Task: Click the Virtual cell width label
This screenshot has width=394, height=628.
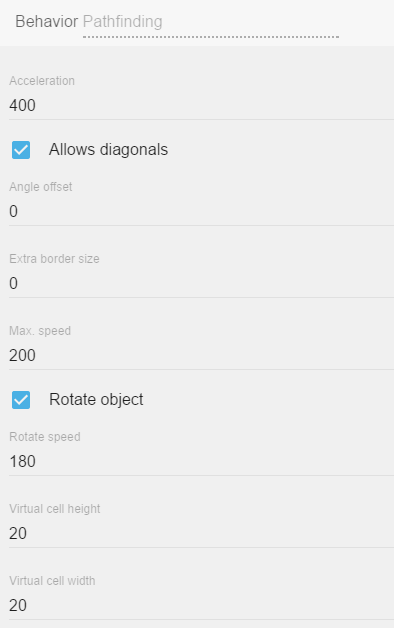Action: [x=52, y=581]
